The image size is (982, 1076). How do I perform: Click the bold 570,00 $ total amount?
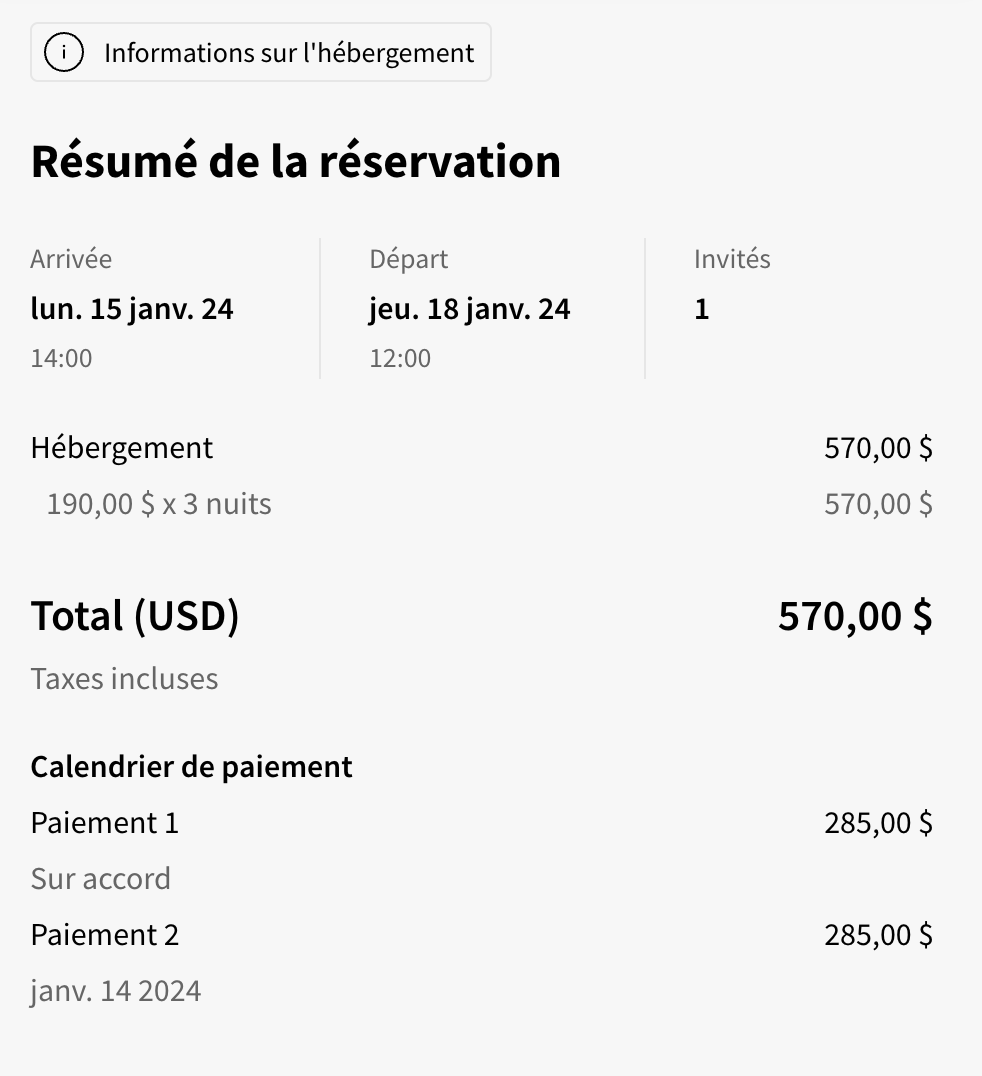854,616
